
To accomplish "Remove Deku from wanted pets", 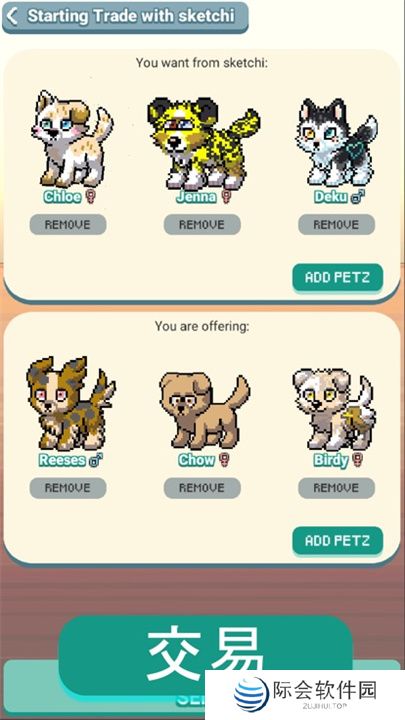I will (x=337, y=225).
